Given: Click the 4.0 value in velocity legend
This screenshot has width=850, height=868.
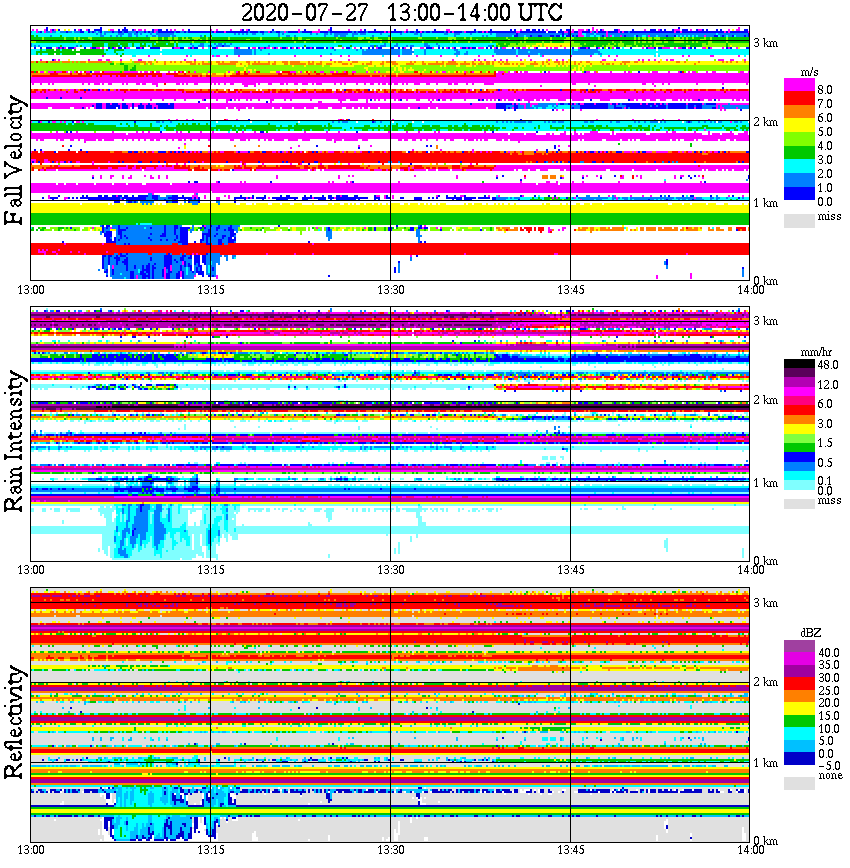Looking at the screenshot, I should pyautogui.click(x=825, y=146).
